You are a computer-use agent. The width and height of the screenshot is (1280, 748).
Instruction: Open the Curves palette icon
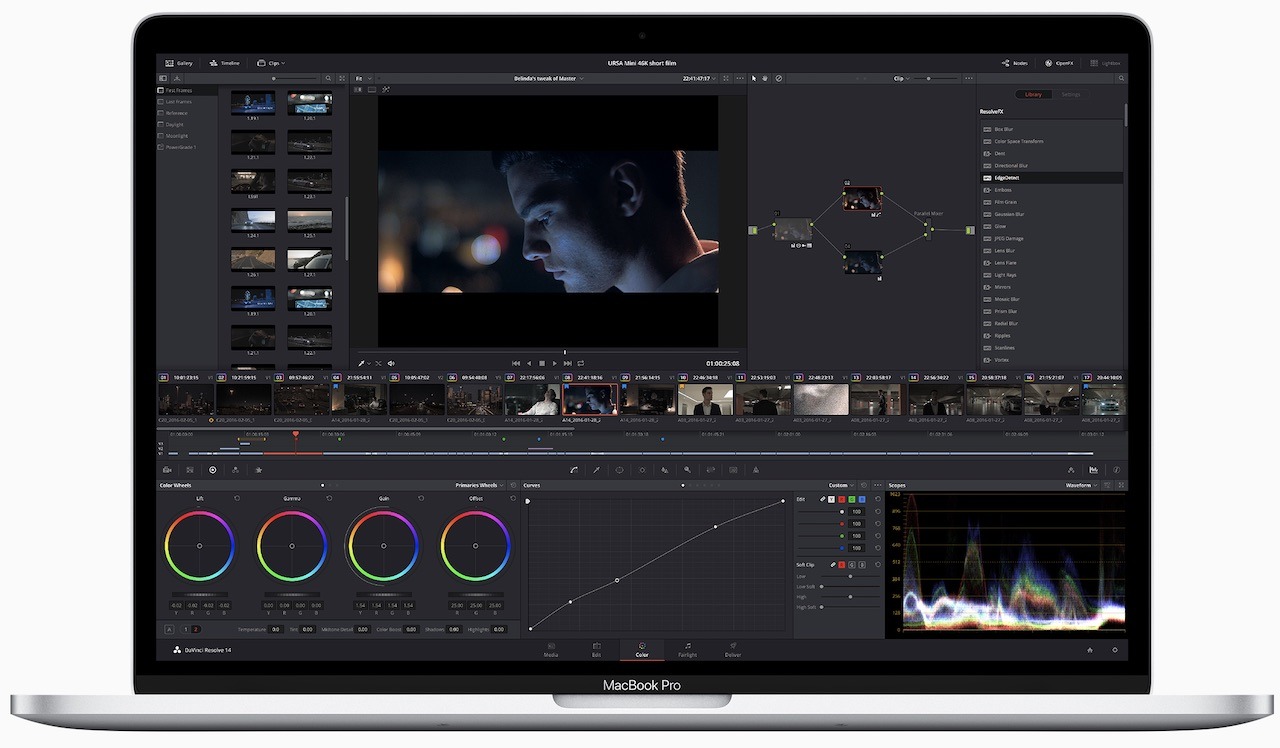pyautogui.click(x=574, y=469)
